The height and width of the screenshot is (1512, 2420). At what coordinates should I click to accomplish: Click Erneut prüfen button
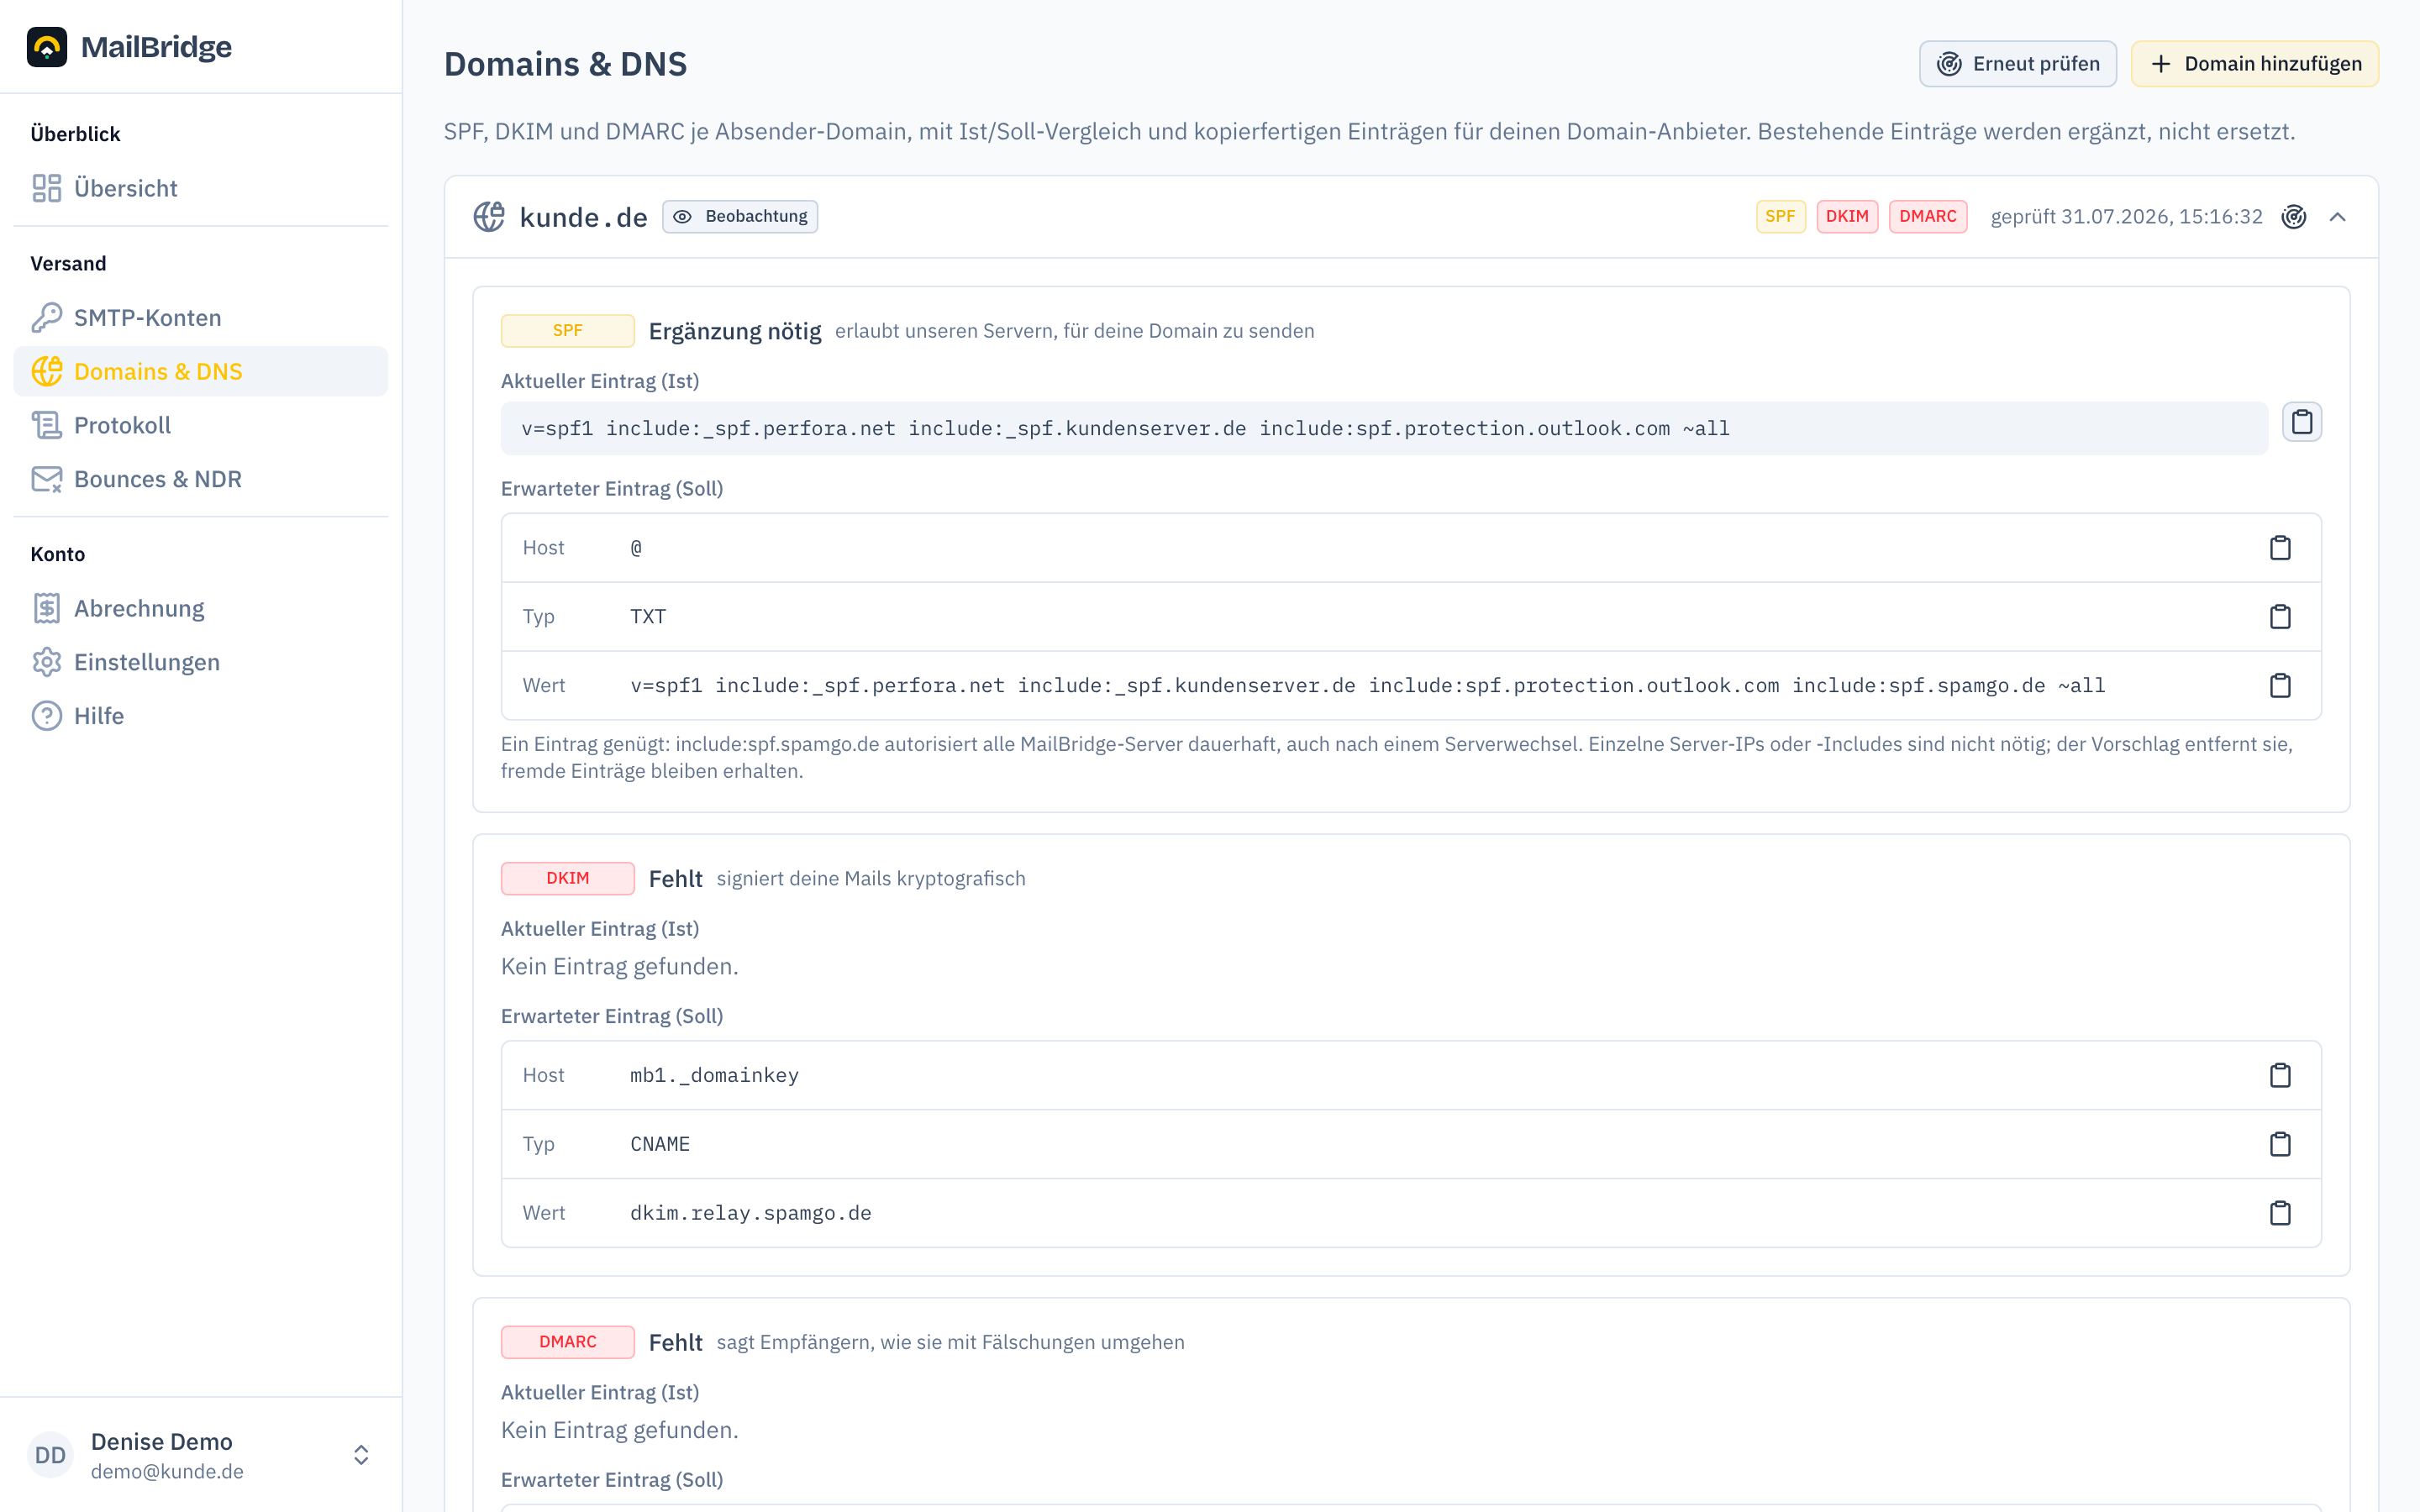(x=2017, y=64)
